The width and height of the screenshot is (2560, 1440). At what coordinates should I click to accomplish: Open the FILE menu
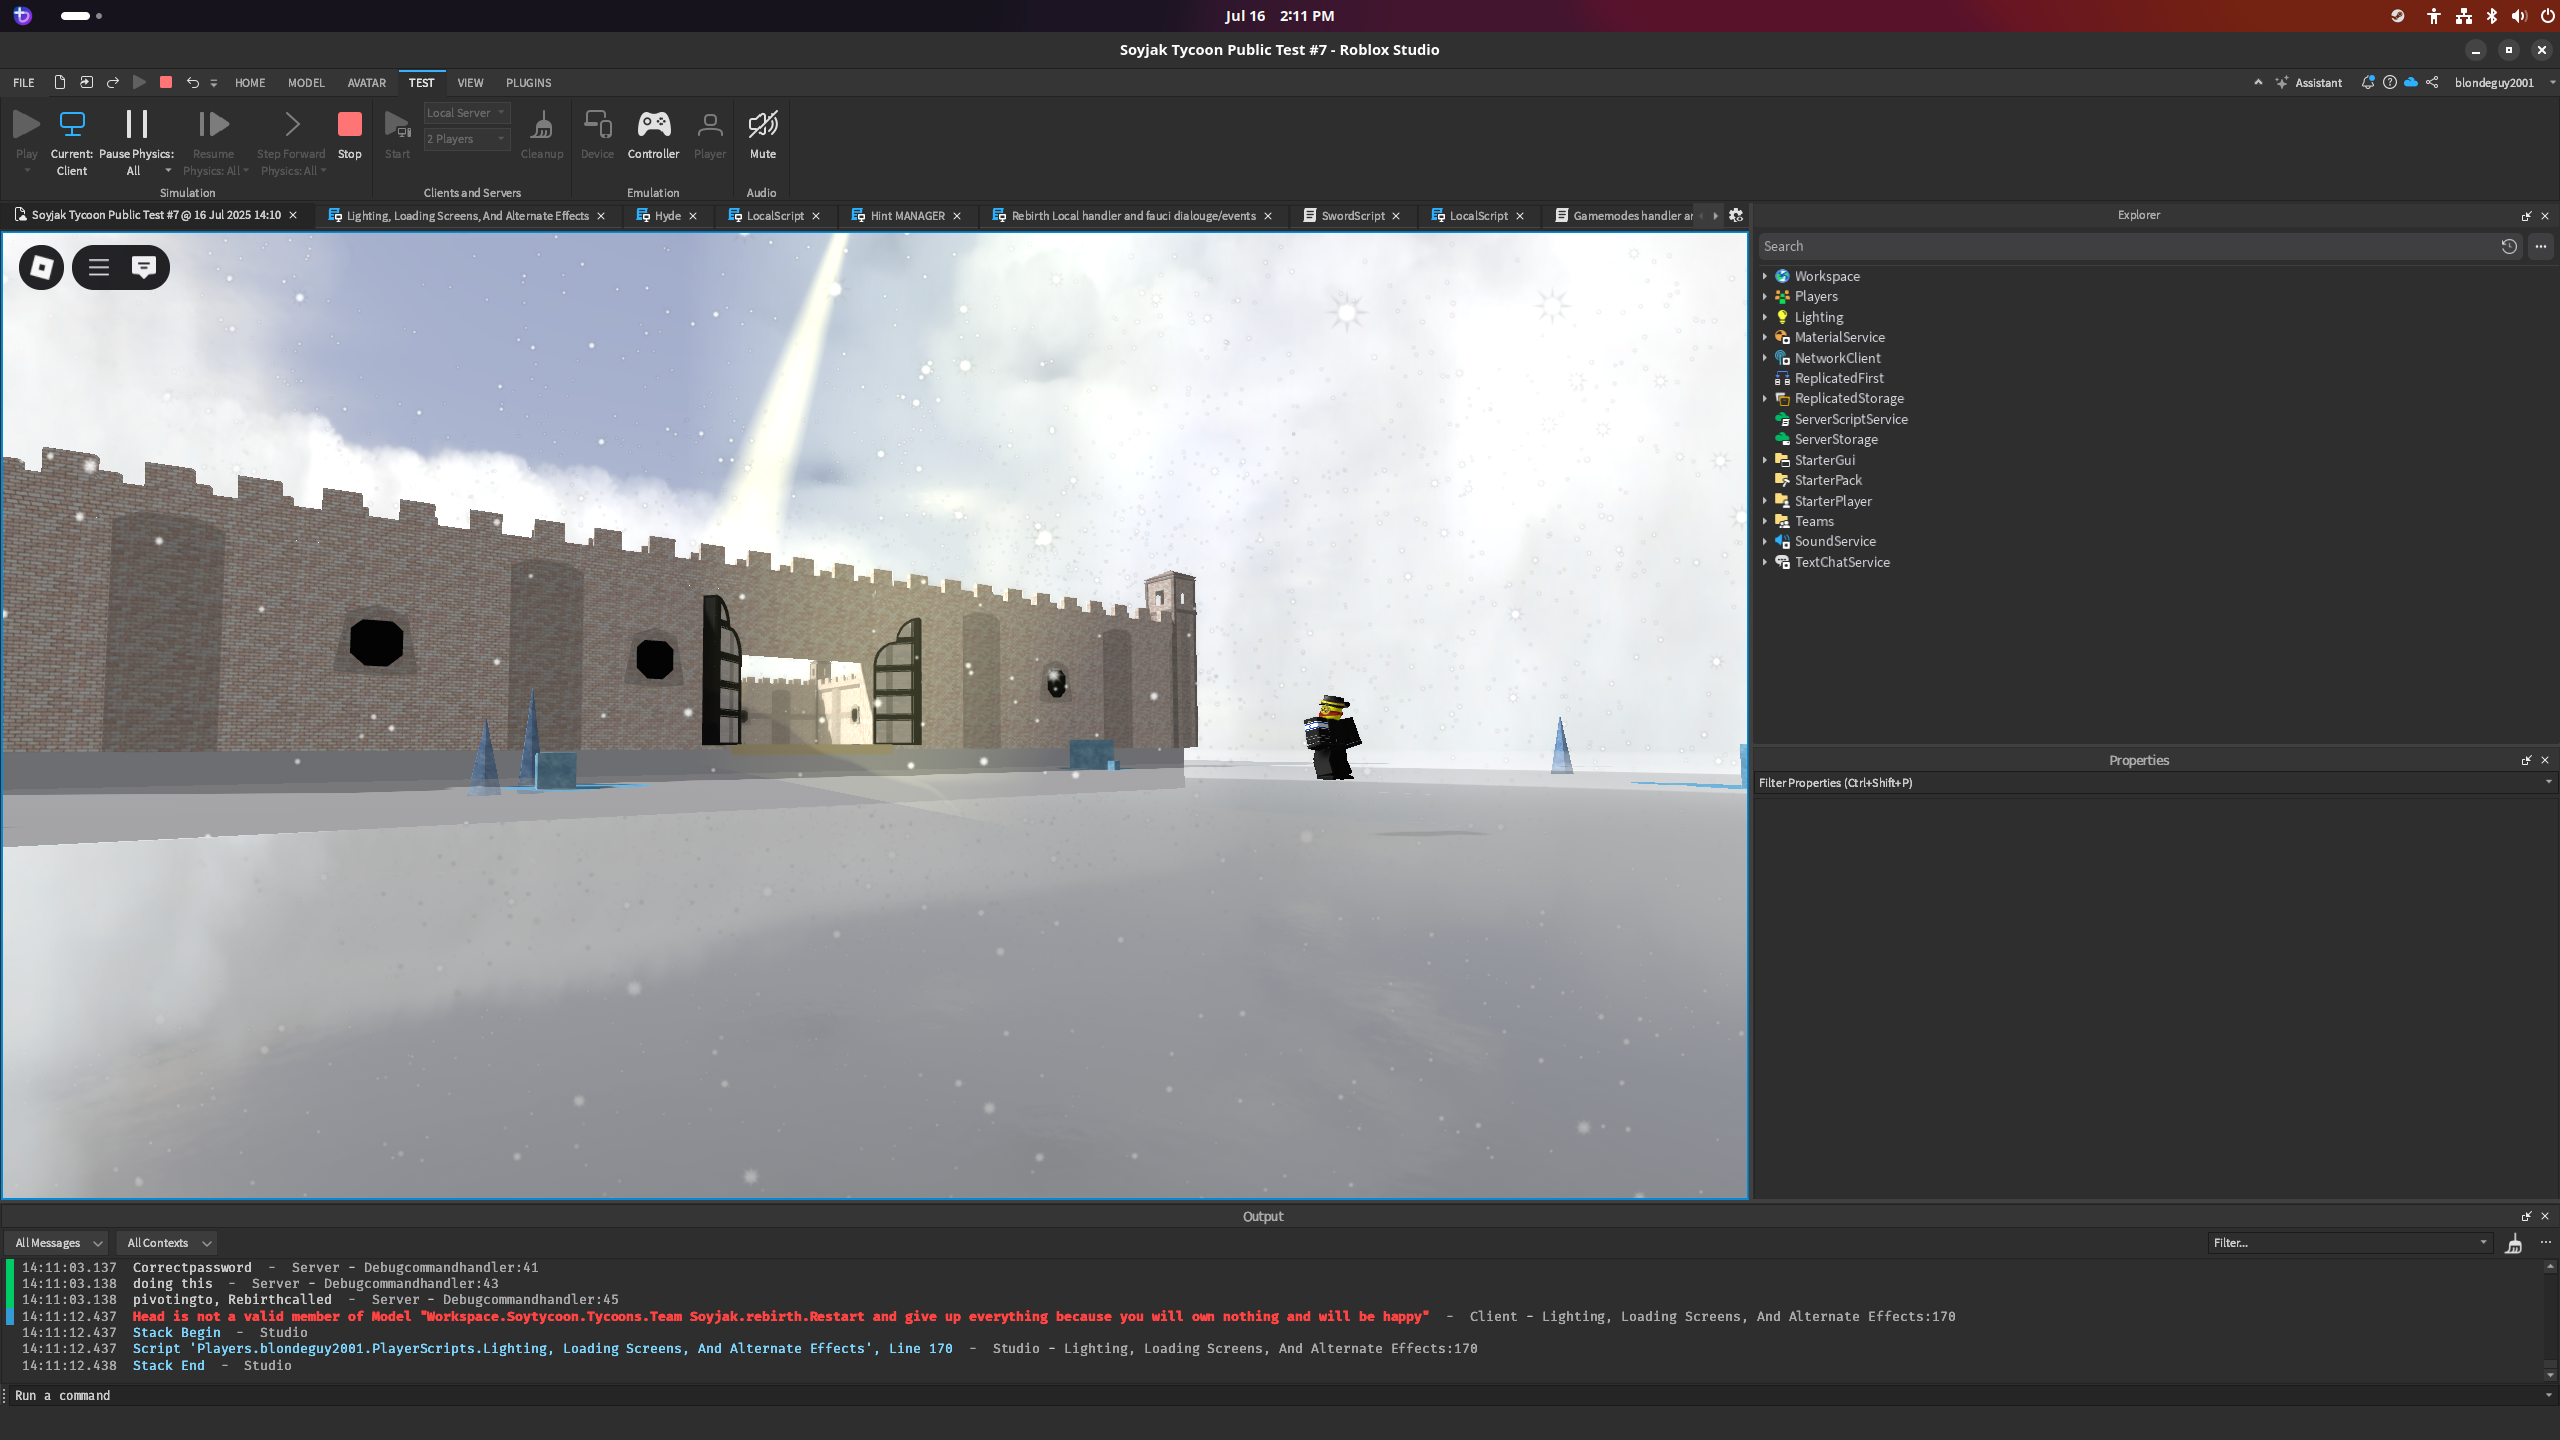24,83
